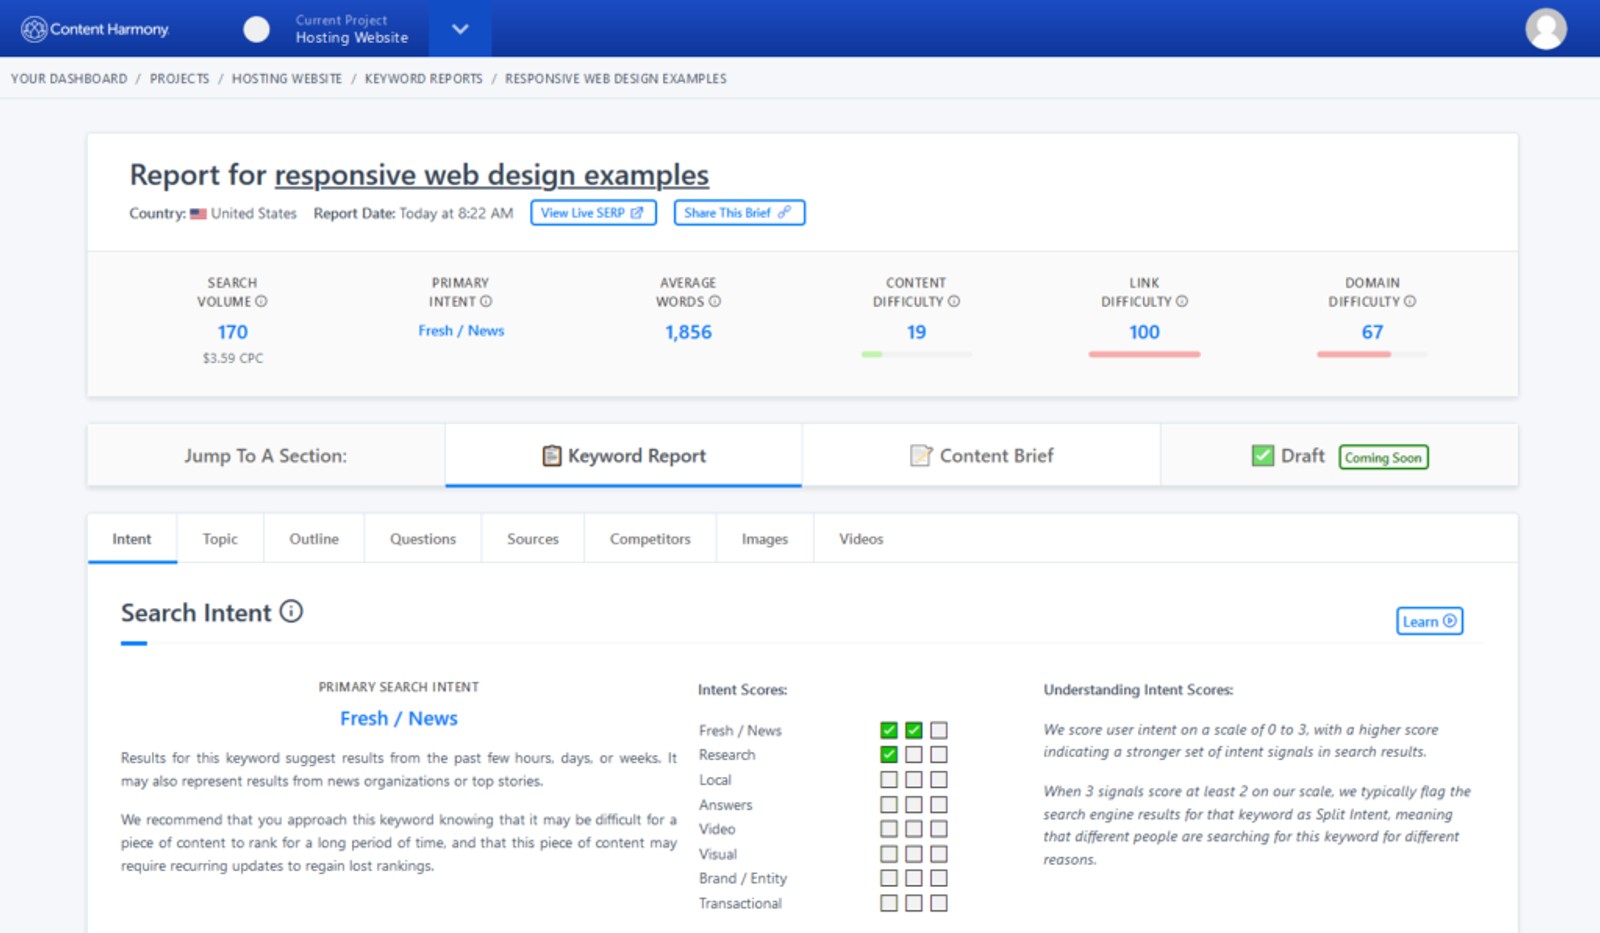The image size is (1600, 933).
Task: Click the Search Volume info icon
Action: click(x=261, y=301)
